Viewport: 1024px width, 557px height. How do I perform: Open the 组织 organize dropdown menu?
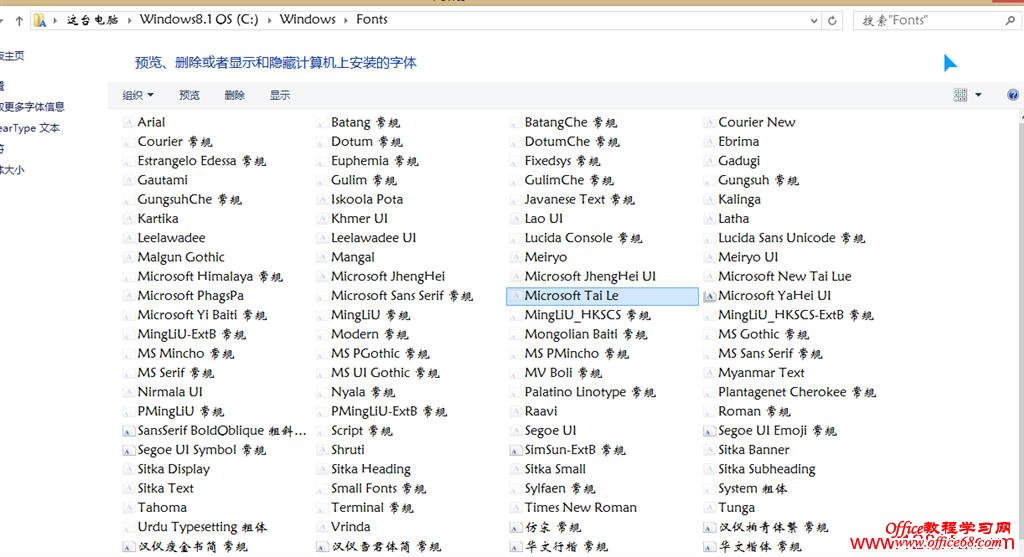[138, 95]
